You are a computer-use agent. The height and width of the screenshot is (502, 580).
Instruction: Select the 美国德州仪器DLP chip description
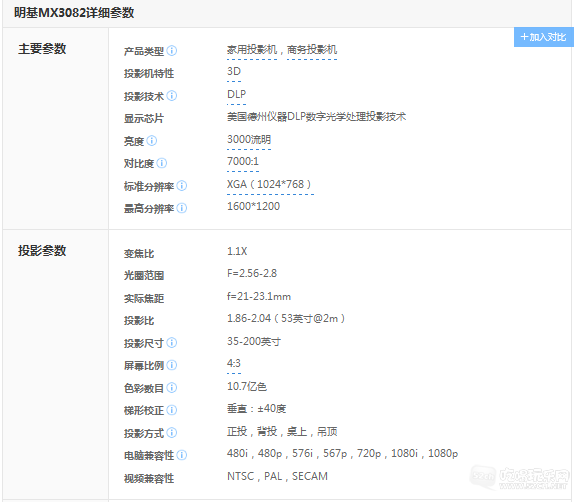point(317,117)
